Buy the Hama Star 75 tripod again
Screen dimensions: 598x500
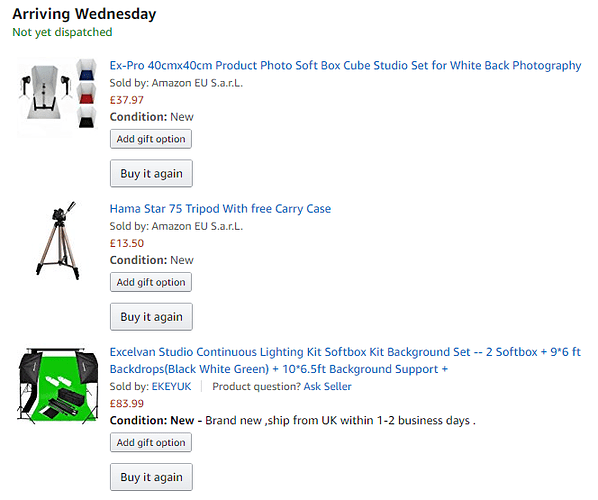[151, 317]
